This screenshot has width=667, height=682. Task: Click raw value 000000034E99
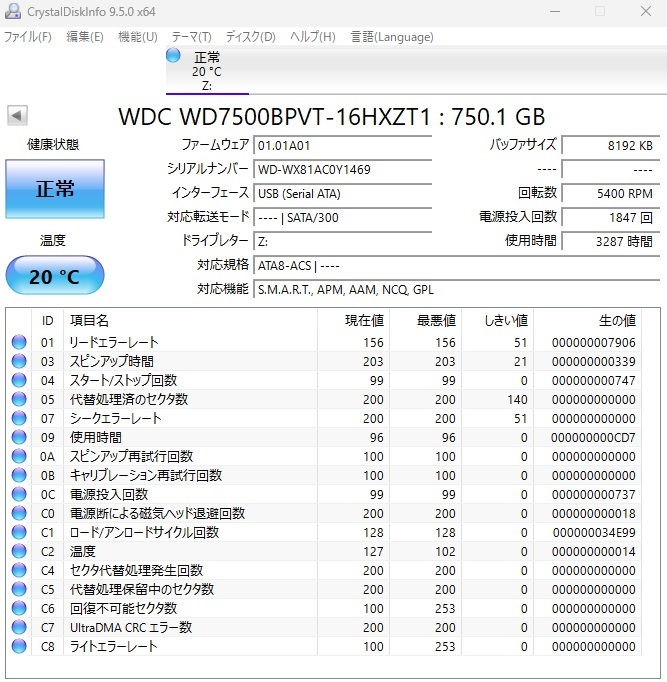594,532
